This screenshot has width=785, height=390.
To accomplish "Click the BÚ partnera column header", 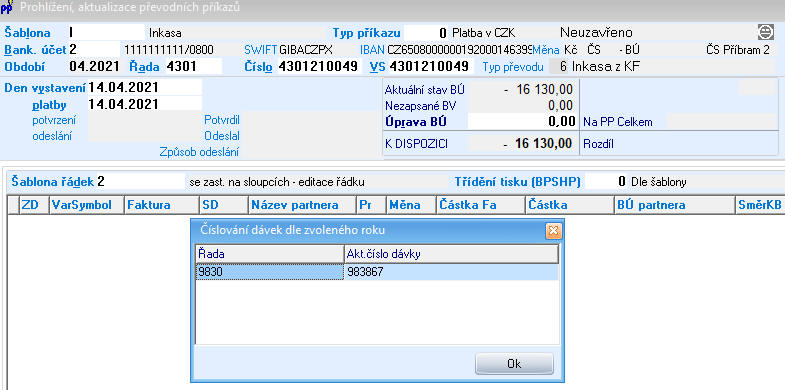I will point(674,205).
